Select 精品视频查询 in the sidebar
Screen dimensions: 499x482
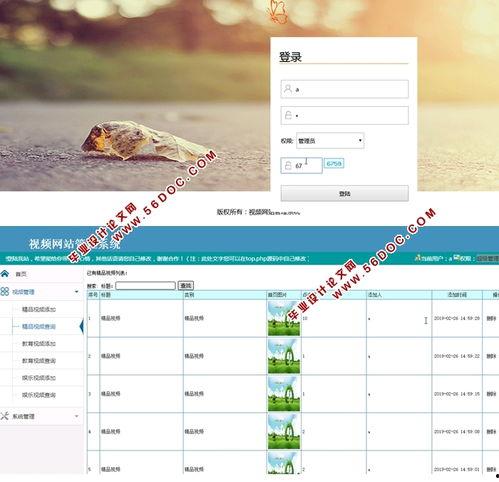click(39, 326)
